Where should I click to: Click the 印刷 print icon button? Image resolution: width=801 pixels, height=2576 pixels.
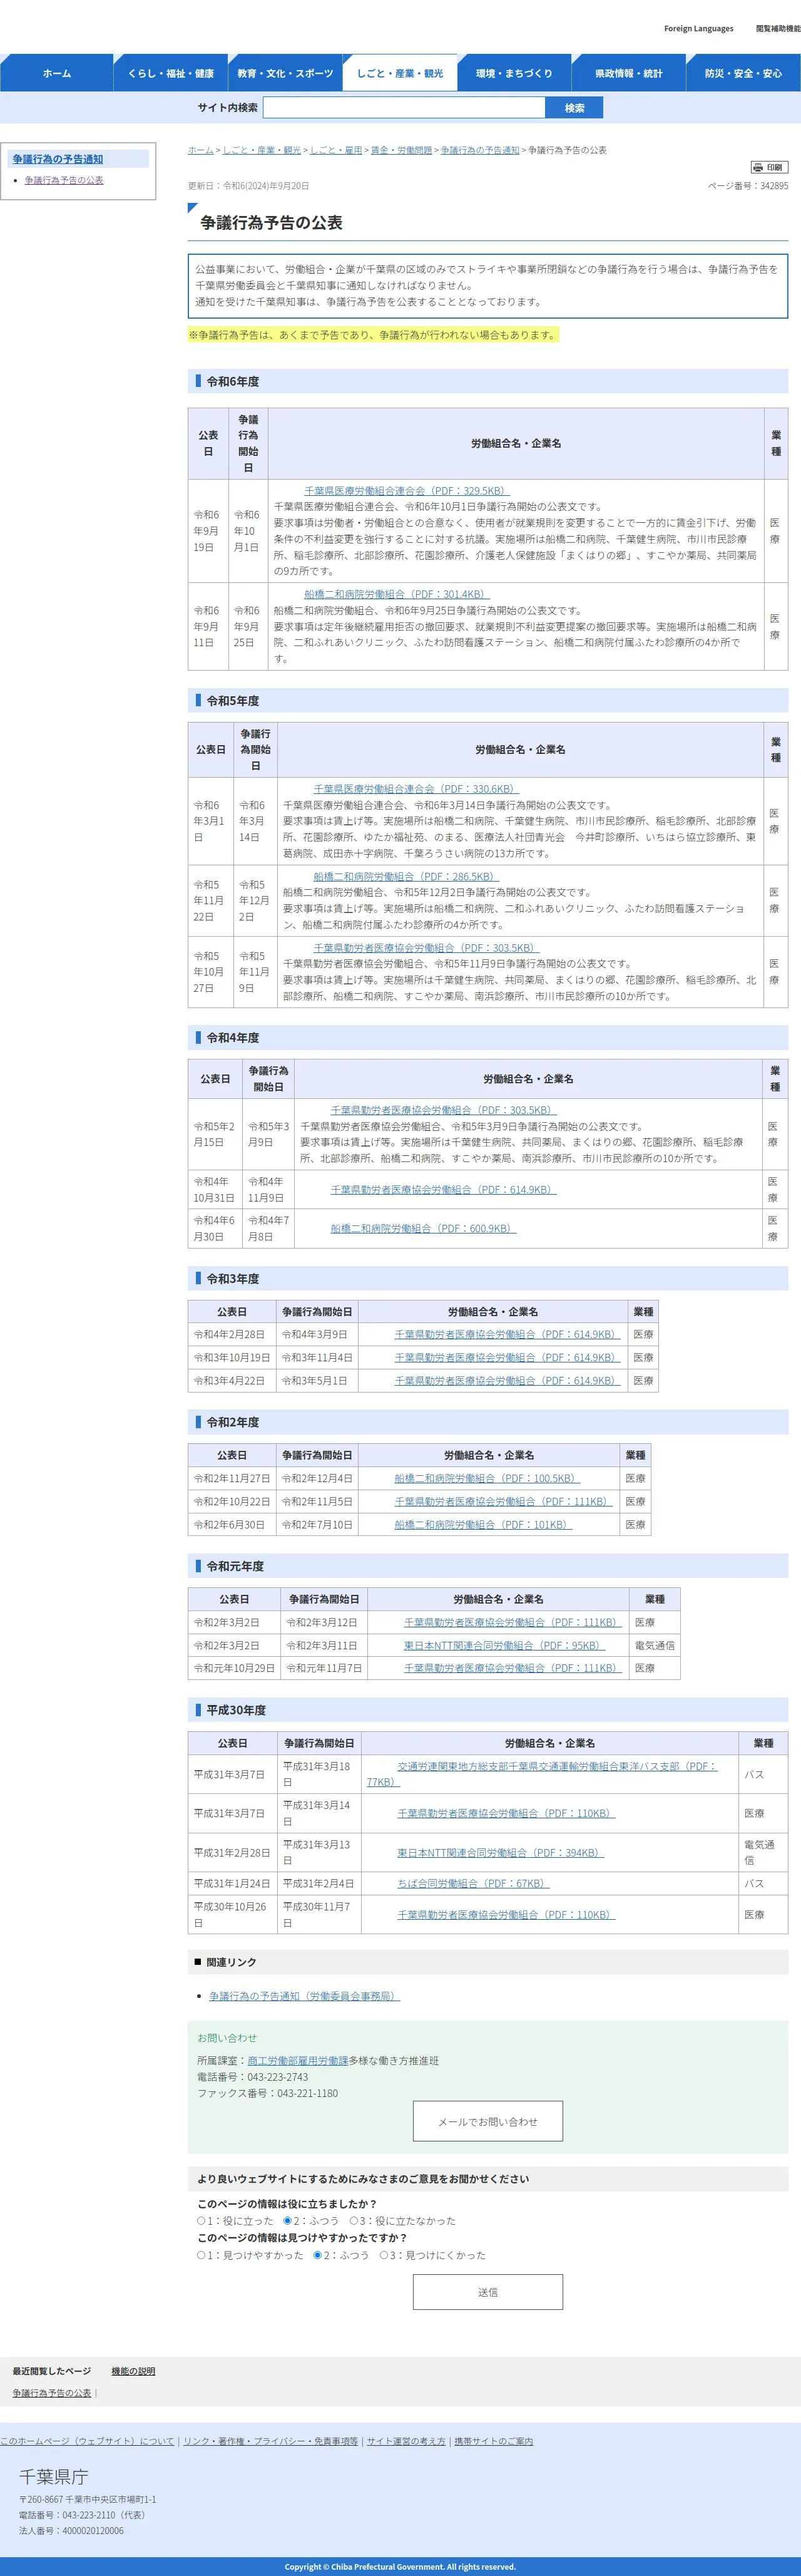[769, 167]
